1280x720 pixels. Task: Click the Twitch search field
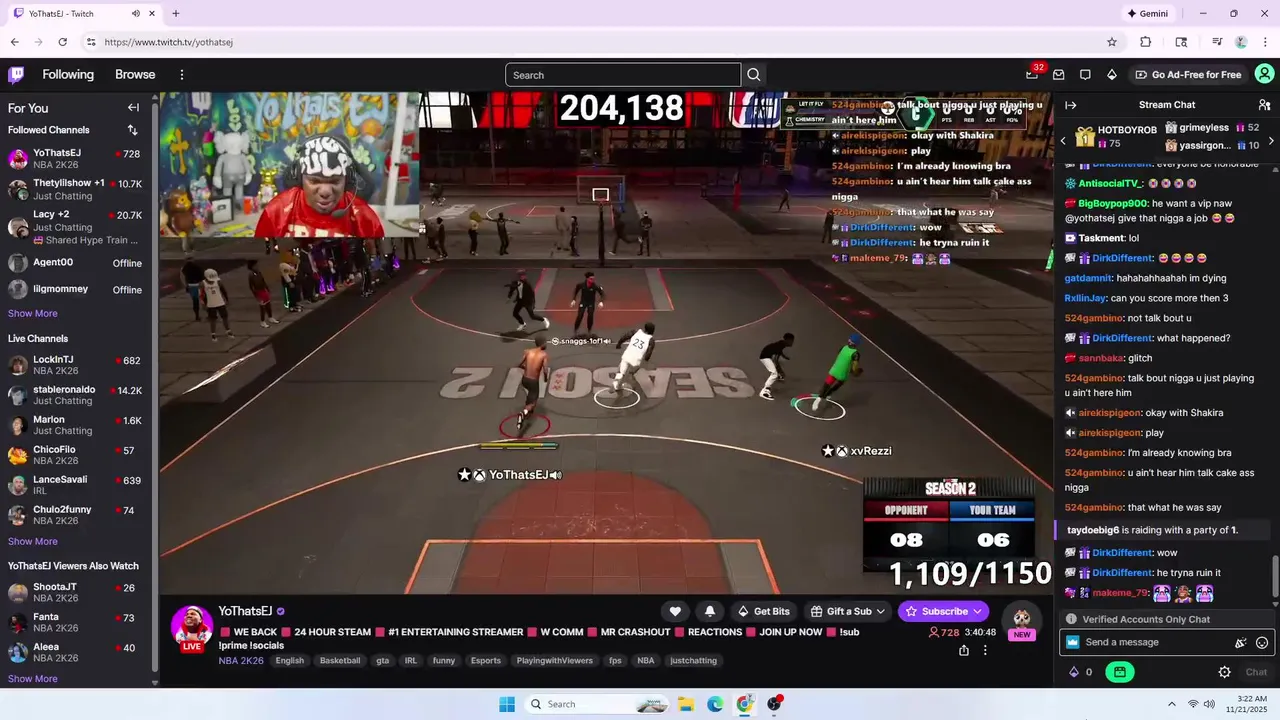click(623, 75)
